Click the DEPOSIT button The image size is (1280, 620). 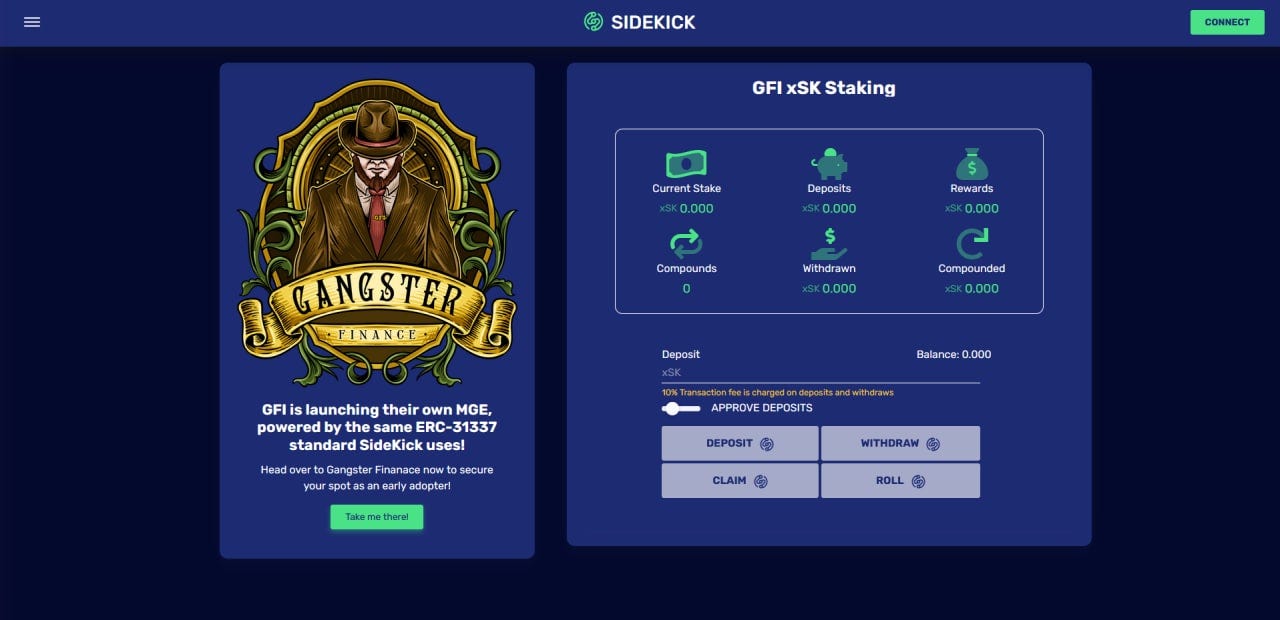(x=740, y=443)
